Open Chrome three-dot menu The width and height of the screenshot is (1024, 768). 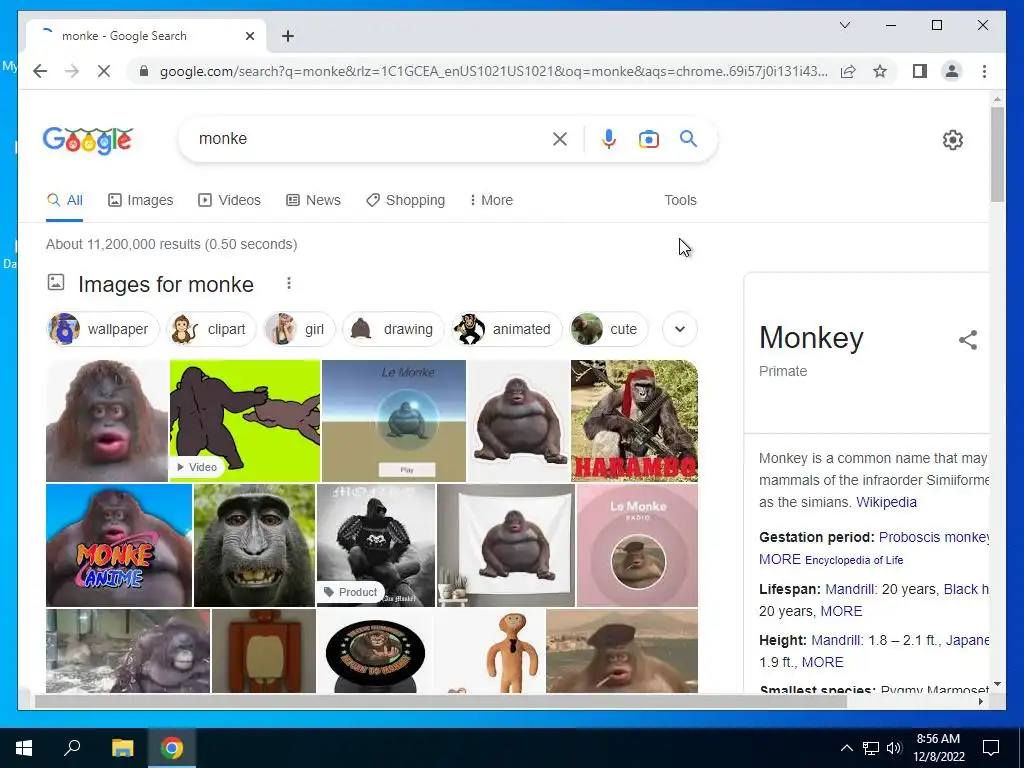click(984, 71)
